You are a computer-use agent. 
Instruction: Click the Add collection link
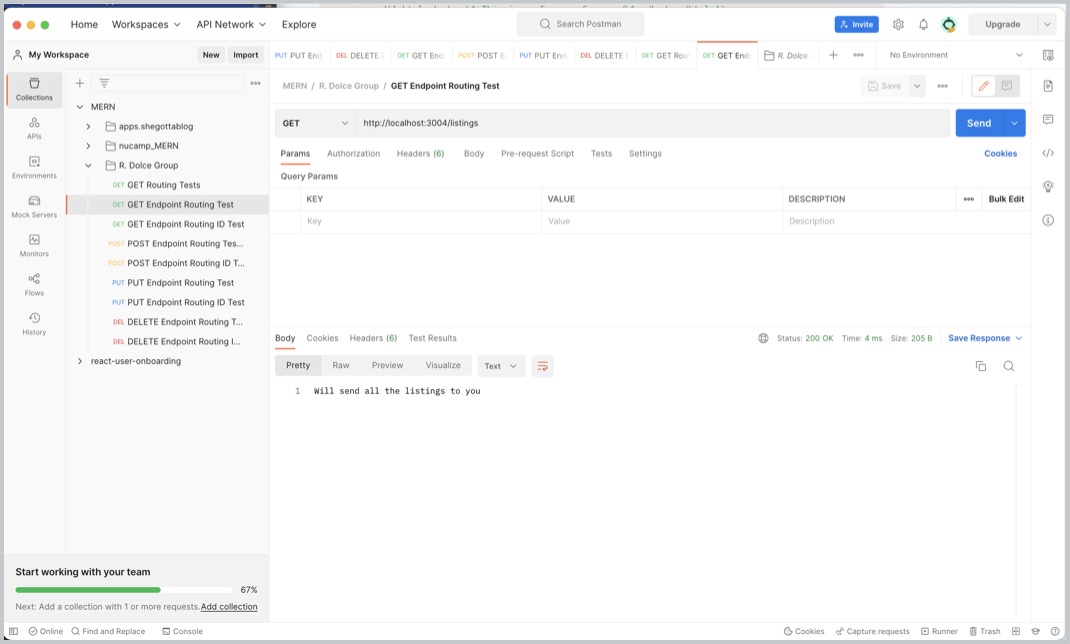229,607
